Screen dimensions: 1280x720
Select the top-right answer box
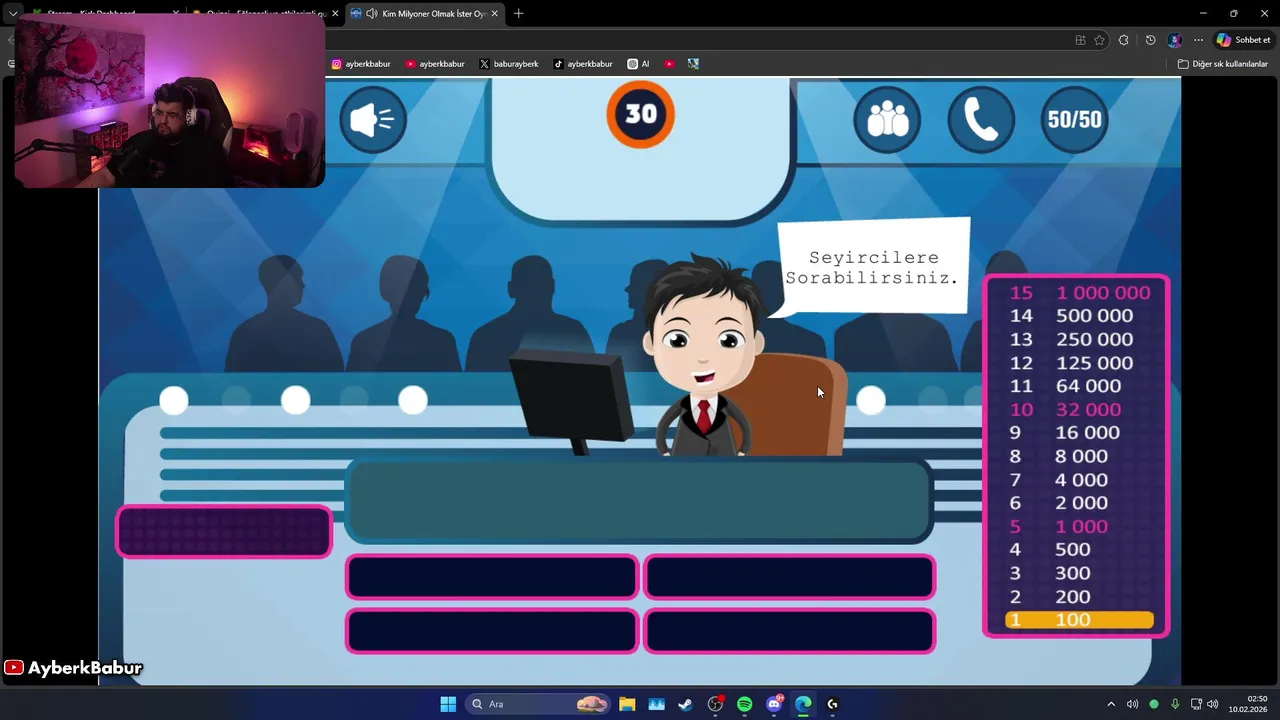790,577
